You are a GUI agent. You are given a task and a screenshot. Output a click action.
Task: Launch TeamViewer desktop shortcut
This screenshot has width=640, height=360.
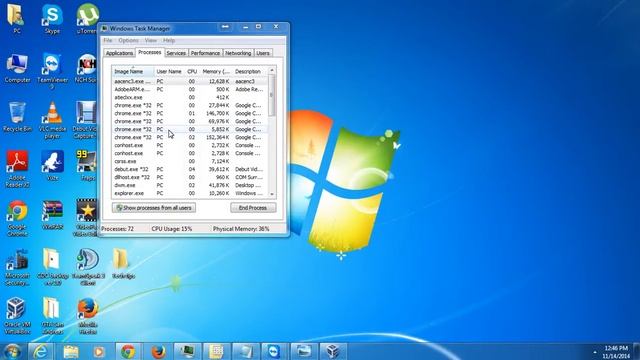click(52, 70)
